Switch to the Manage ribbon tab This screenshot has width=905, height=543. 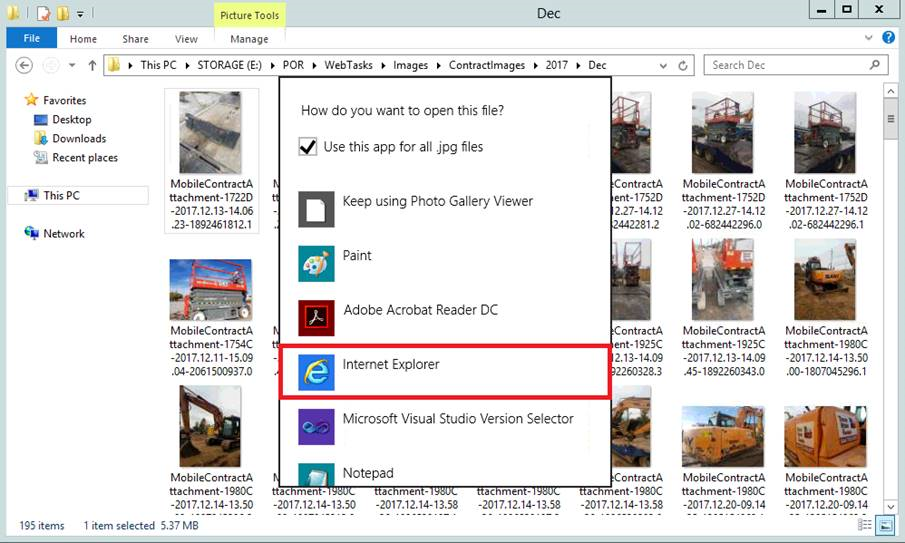click(x=249, y=39)
